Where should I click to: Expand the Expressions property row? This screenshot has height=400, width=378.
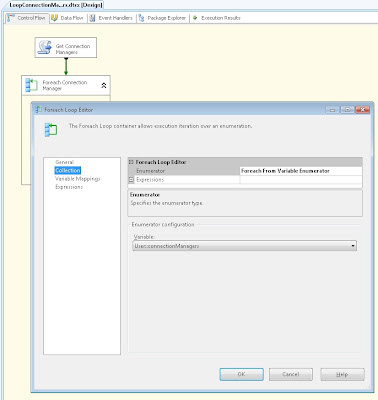click(131, 180)
